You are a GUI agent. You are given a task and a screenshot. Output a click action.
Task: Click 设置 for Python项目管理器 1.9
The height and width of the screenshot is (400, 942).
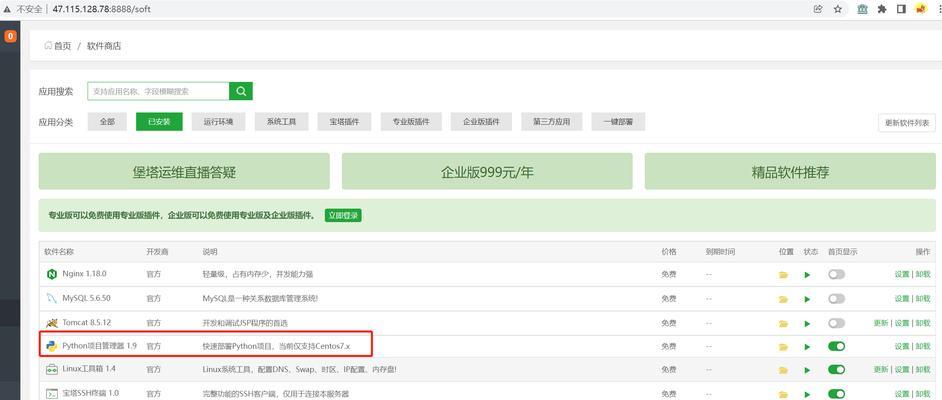(x=902, y=346)
